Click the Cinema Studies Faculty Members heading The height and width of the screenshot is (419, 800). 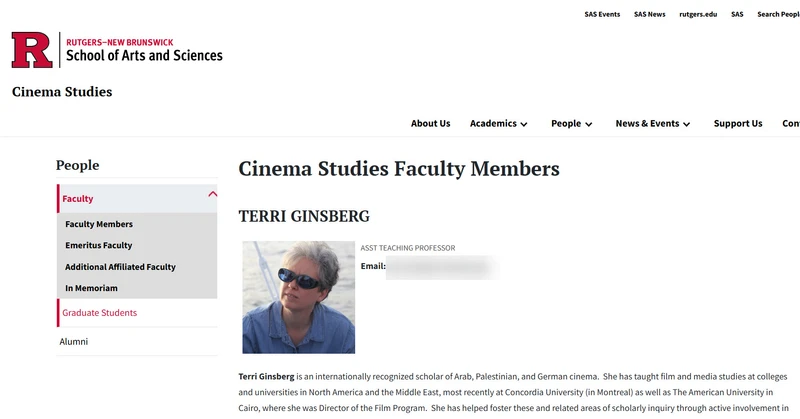click(x=399, y=169)
